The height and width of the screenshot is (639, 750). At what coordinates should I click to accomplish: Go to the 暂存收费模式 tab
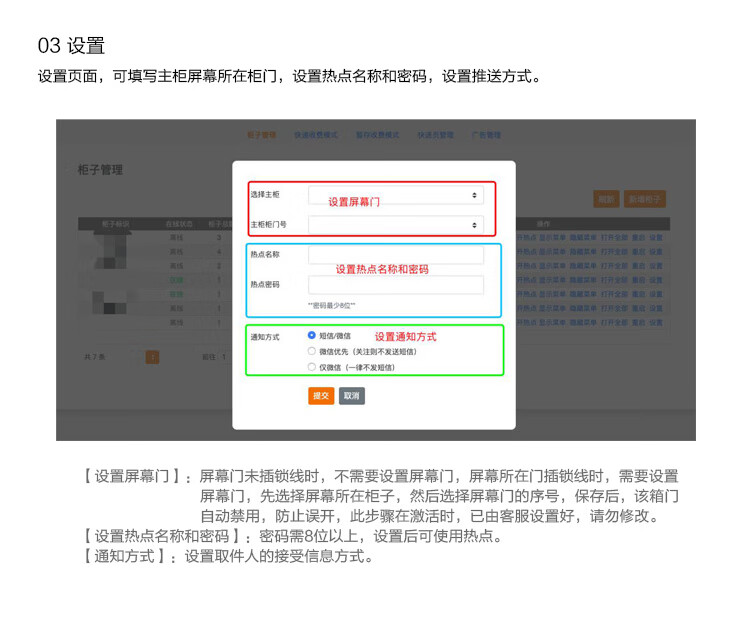[x=377, y=135]
